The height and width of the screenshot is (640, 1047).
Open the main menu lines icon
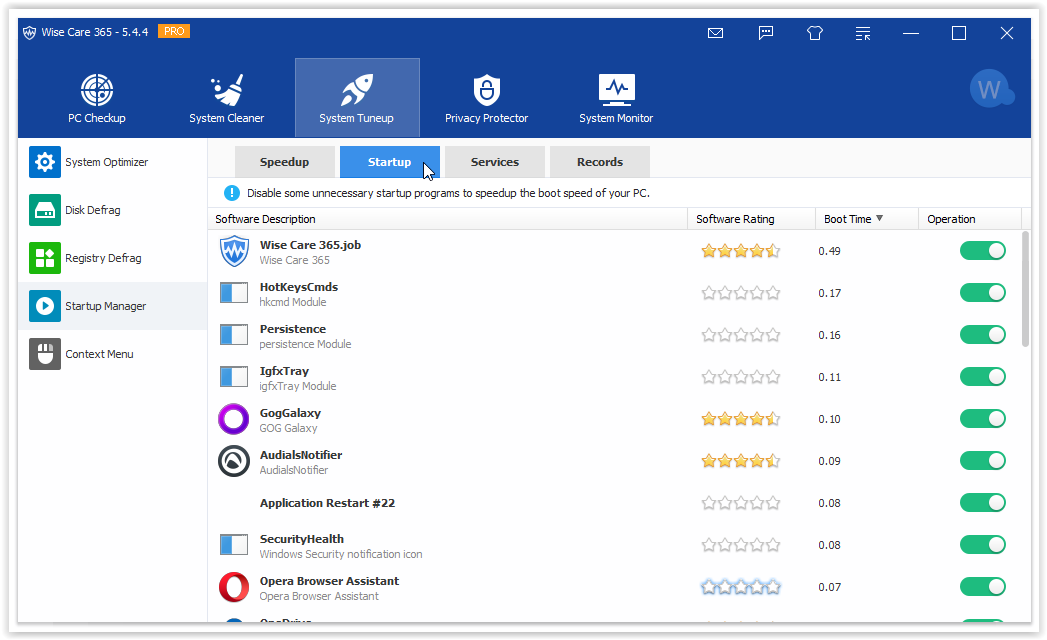coord(863,33)
